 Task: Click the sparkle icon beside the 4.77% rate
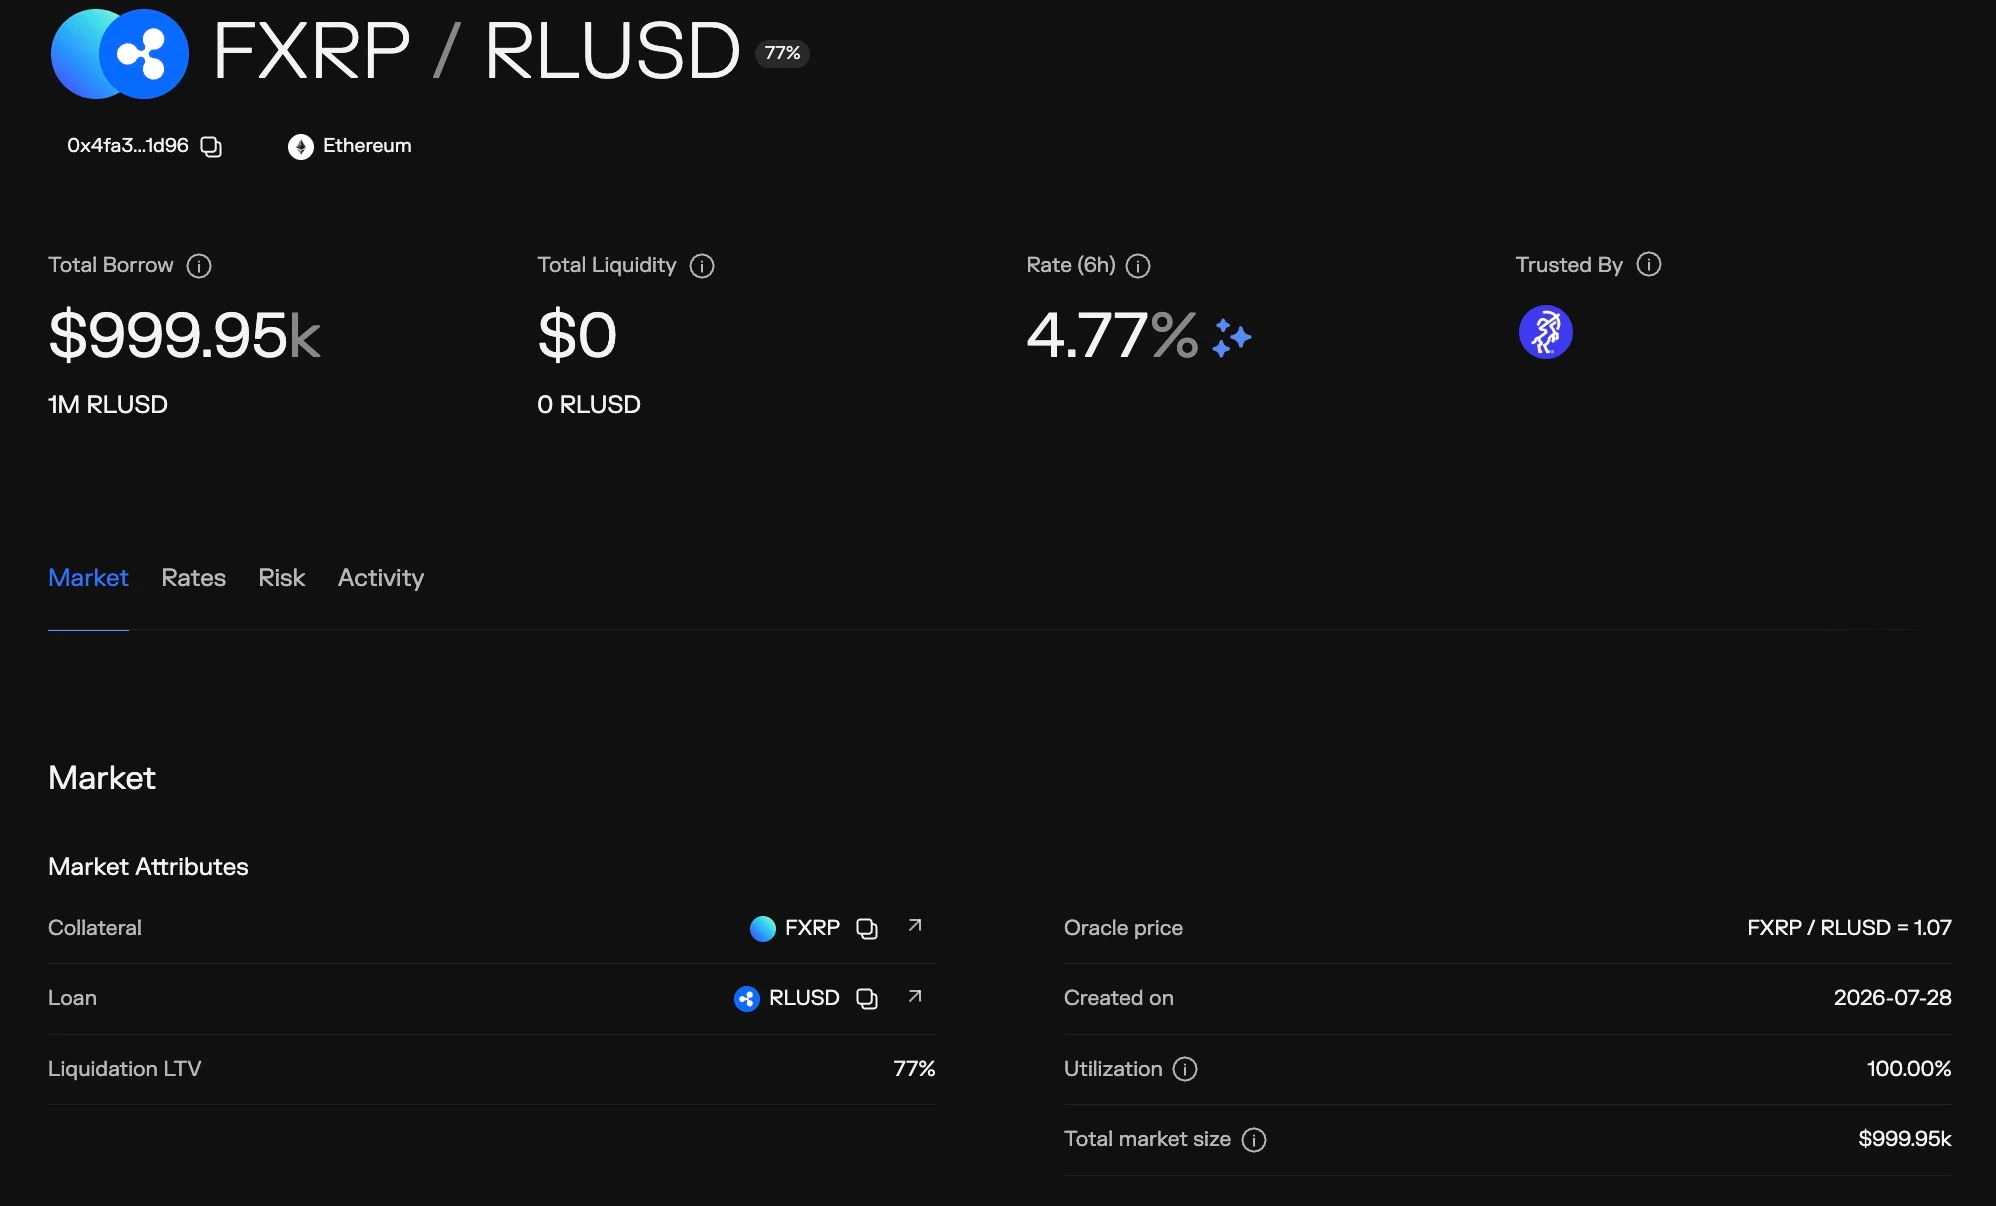1231,337
